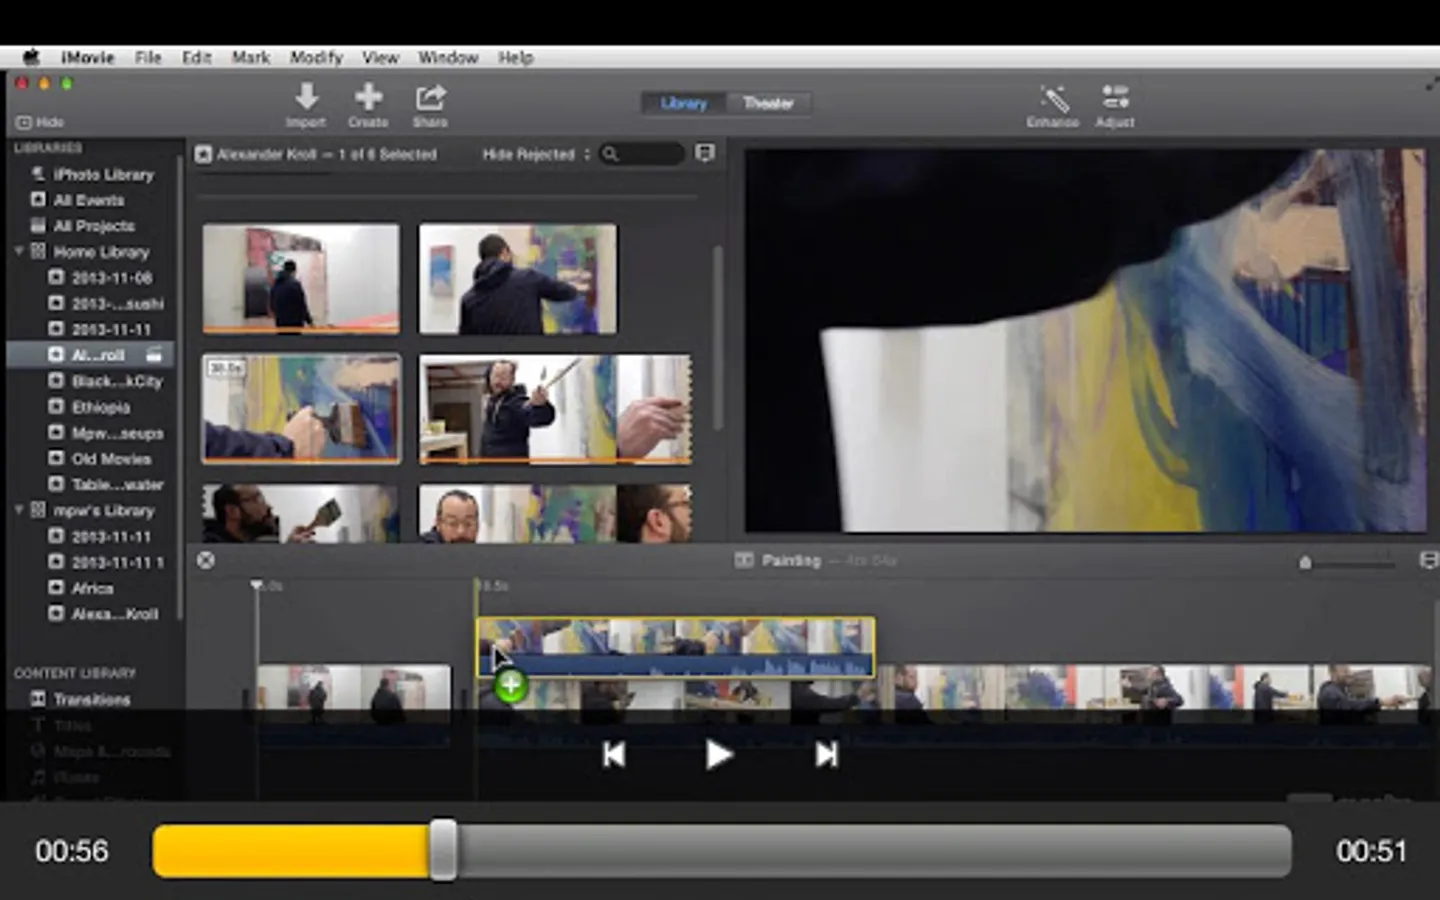The image size is (1440, 900).
Task: Click the search magnifier icon in browser
Action: [x=610, y=154]
